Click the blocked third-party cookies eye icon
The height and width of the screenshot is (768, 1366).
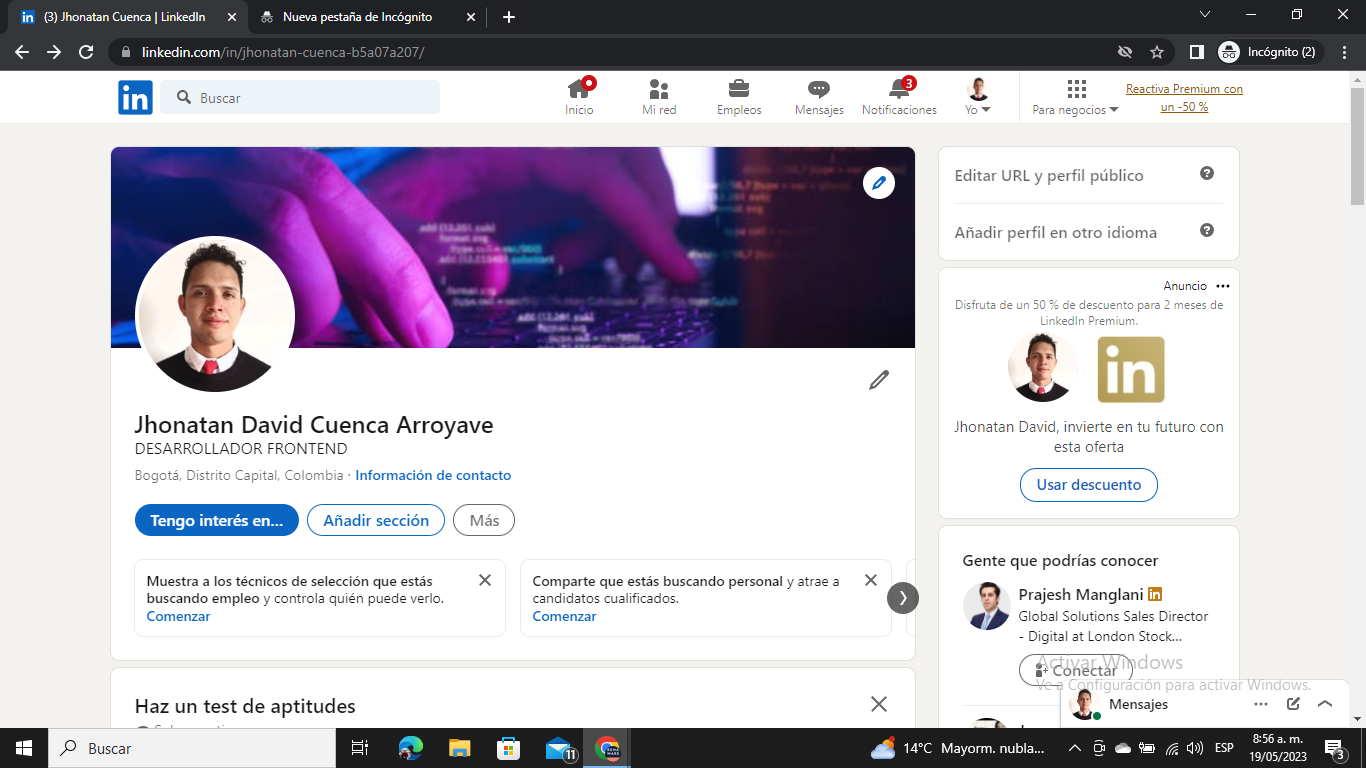point(1125,52)
